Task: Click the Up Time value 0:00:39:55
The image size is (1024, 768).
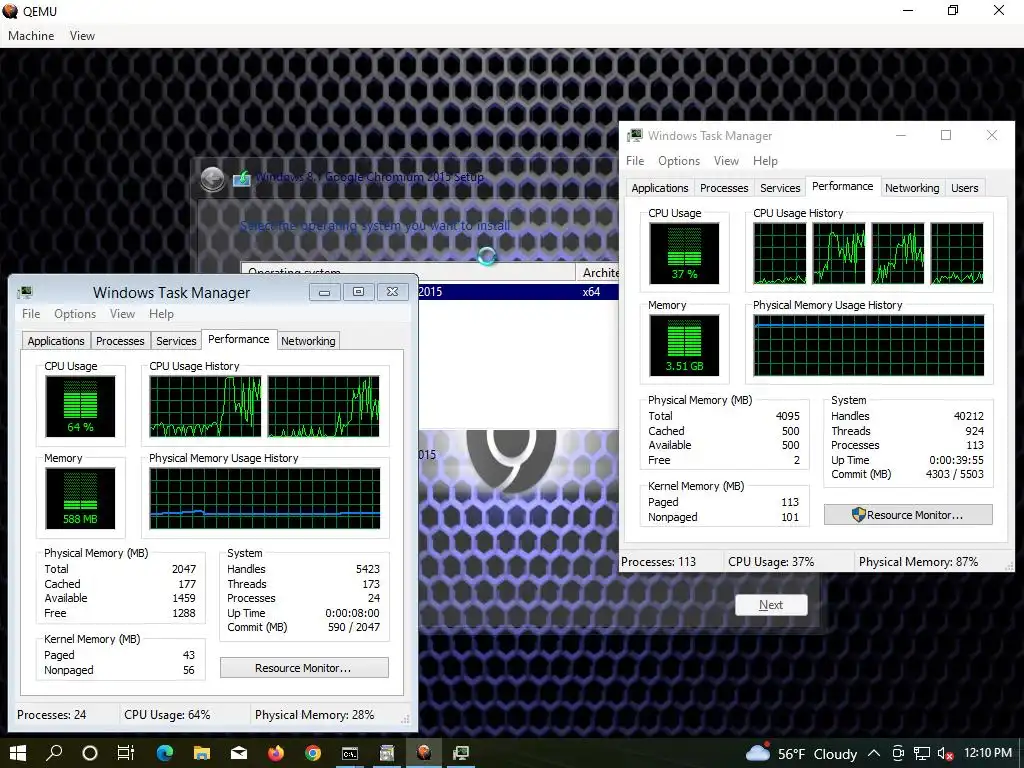Action: (x=956, y=460)
